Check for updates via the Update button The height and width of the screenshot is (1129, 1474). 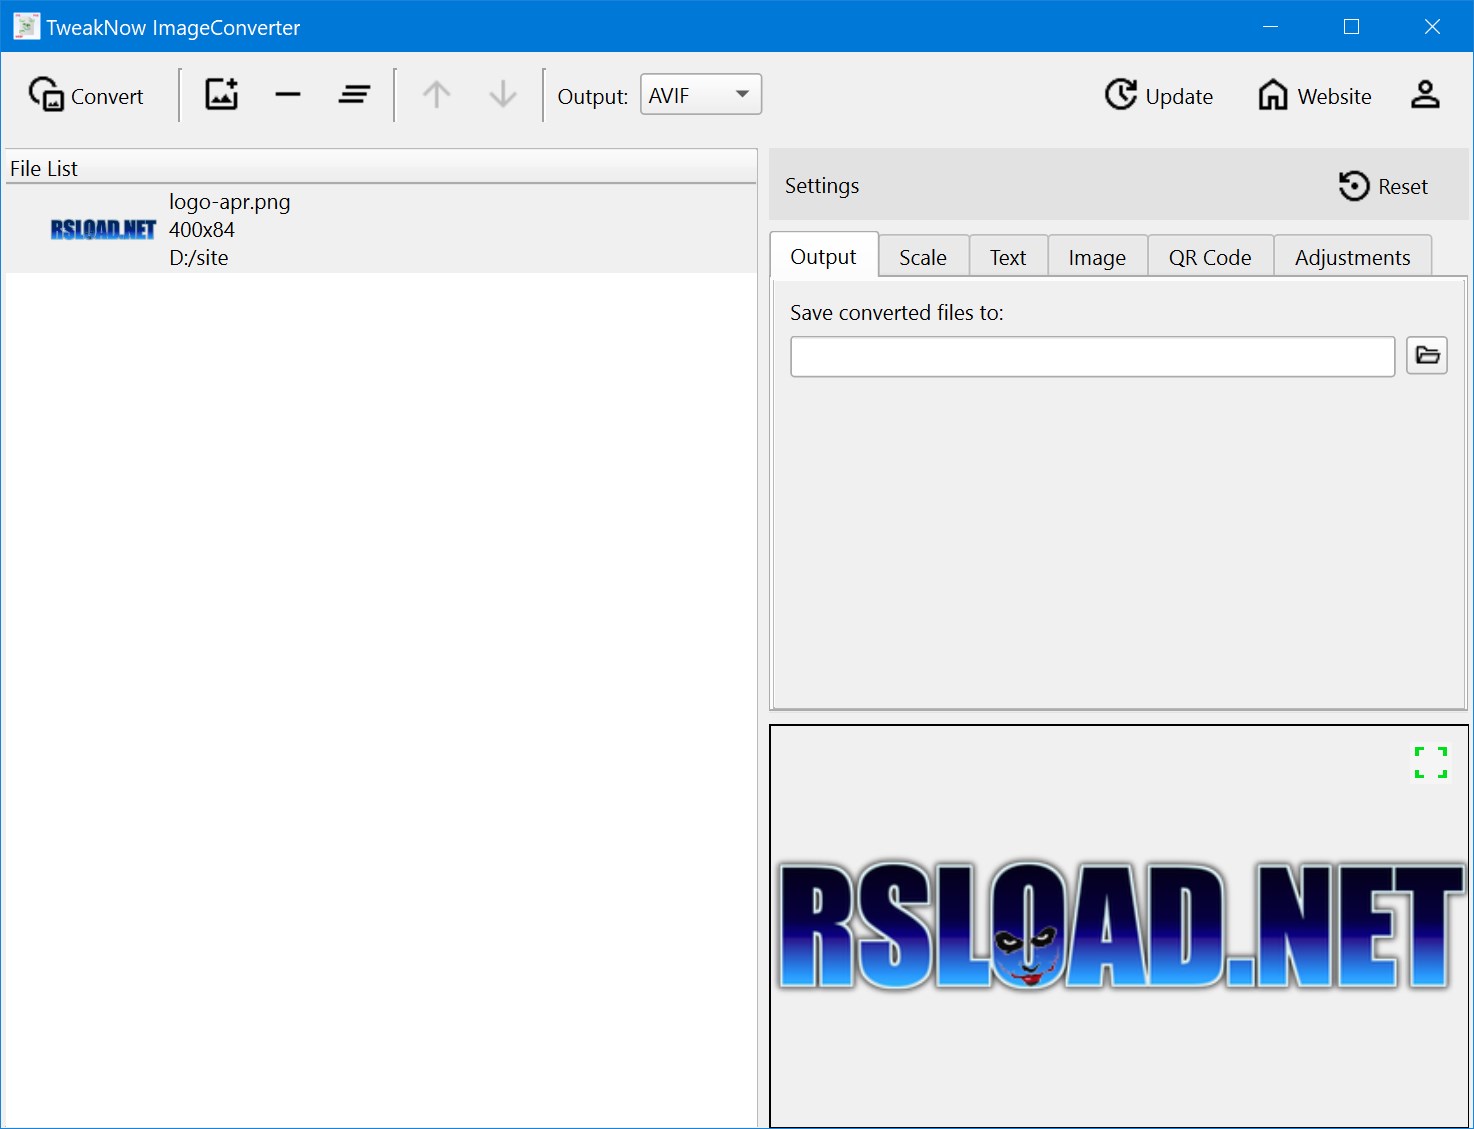pos(1159,96)
